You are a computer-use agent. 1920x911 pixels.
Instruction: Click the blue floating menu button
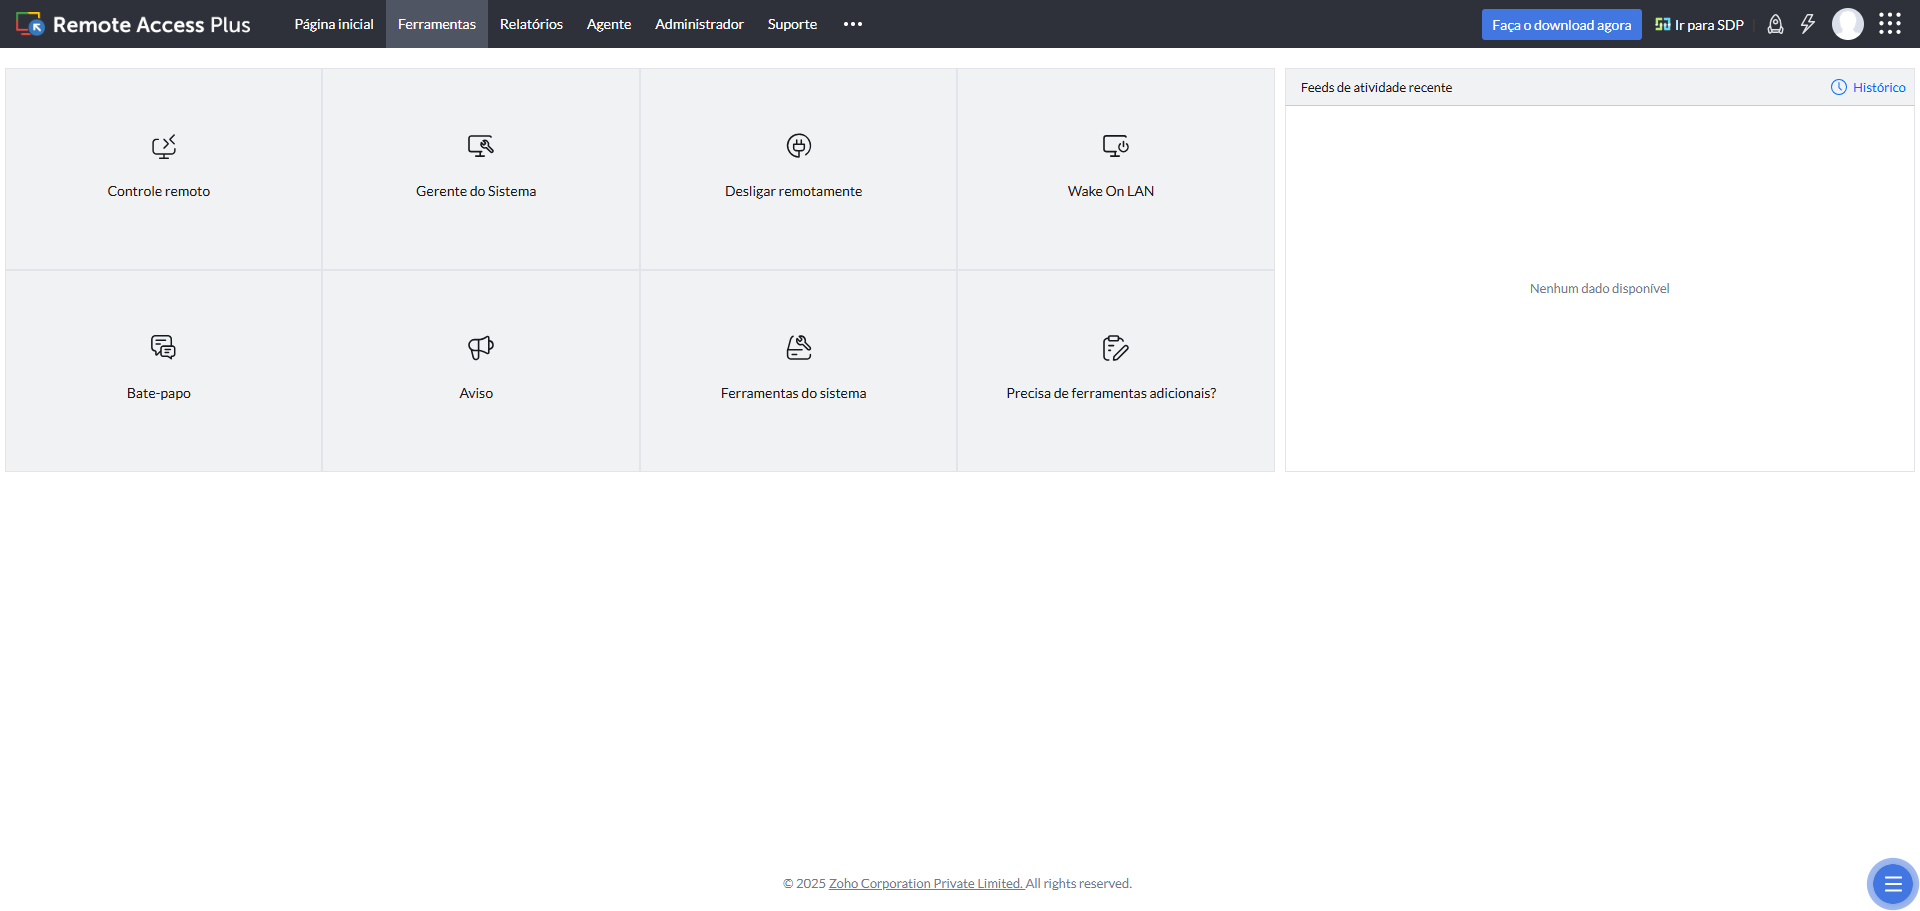pos(1892,884)
